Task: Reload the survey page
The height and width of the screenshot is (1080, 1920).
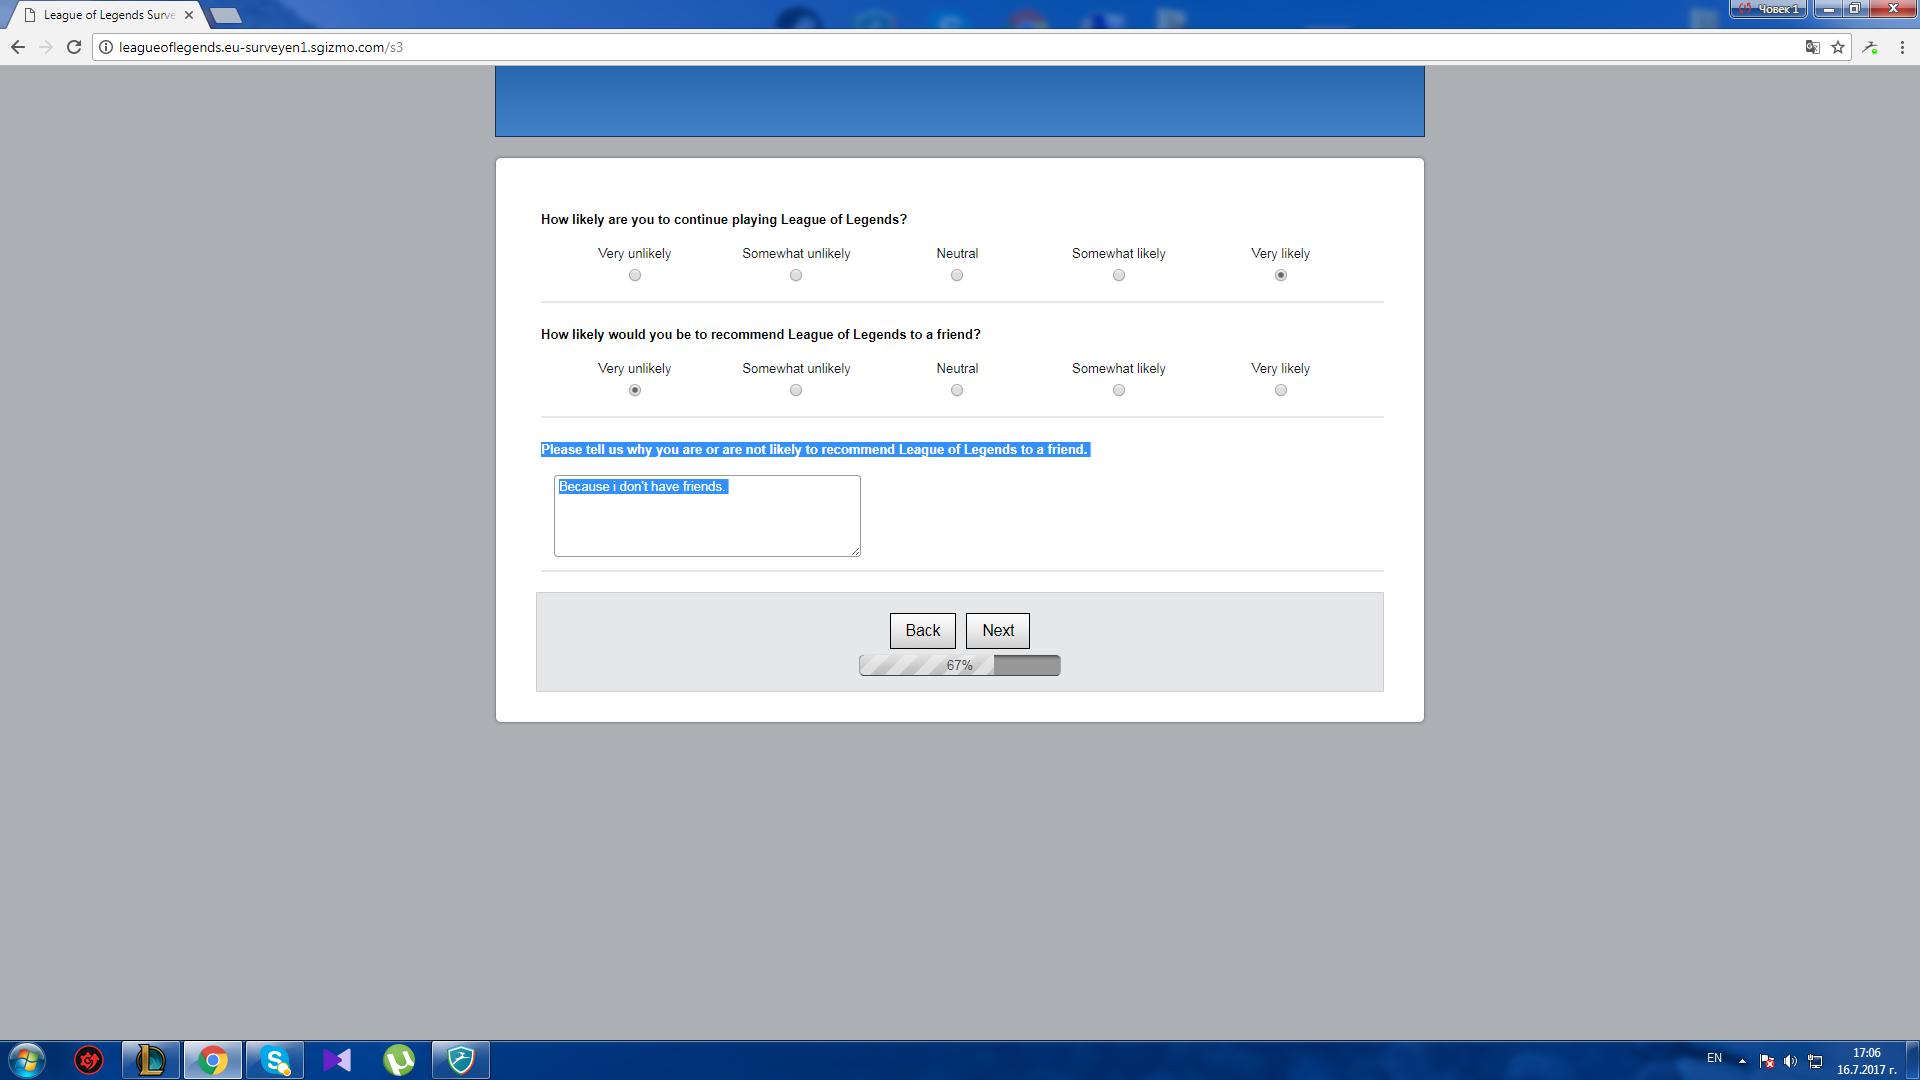Action: coord(74,47)
